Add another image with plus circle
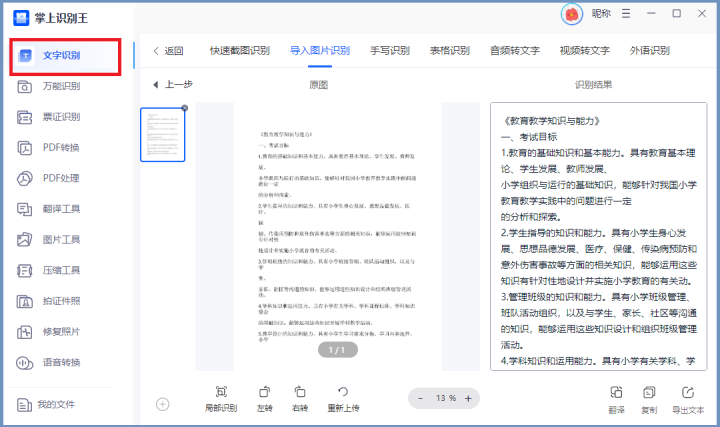This screenshot has width=720, height=427. click(x=163, y=405)
